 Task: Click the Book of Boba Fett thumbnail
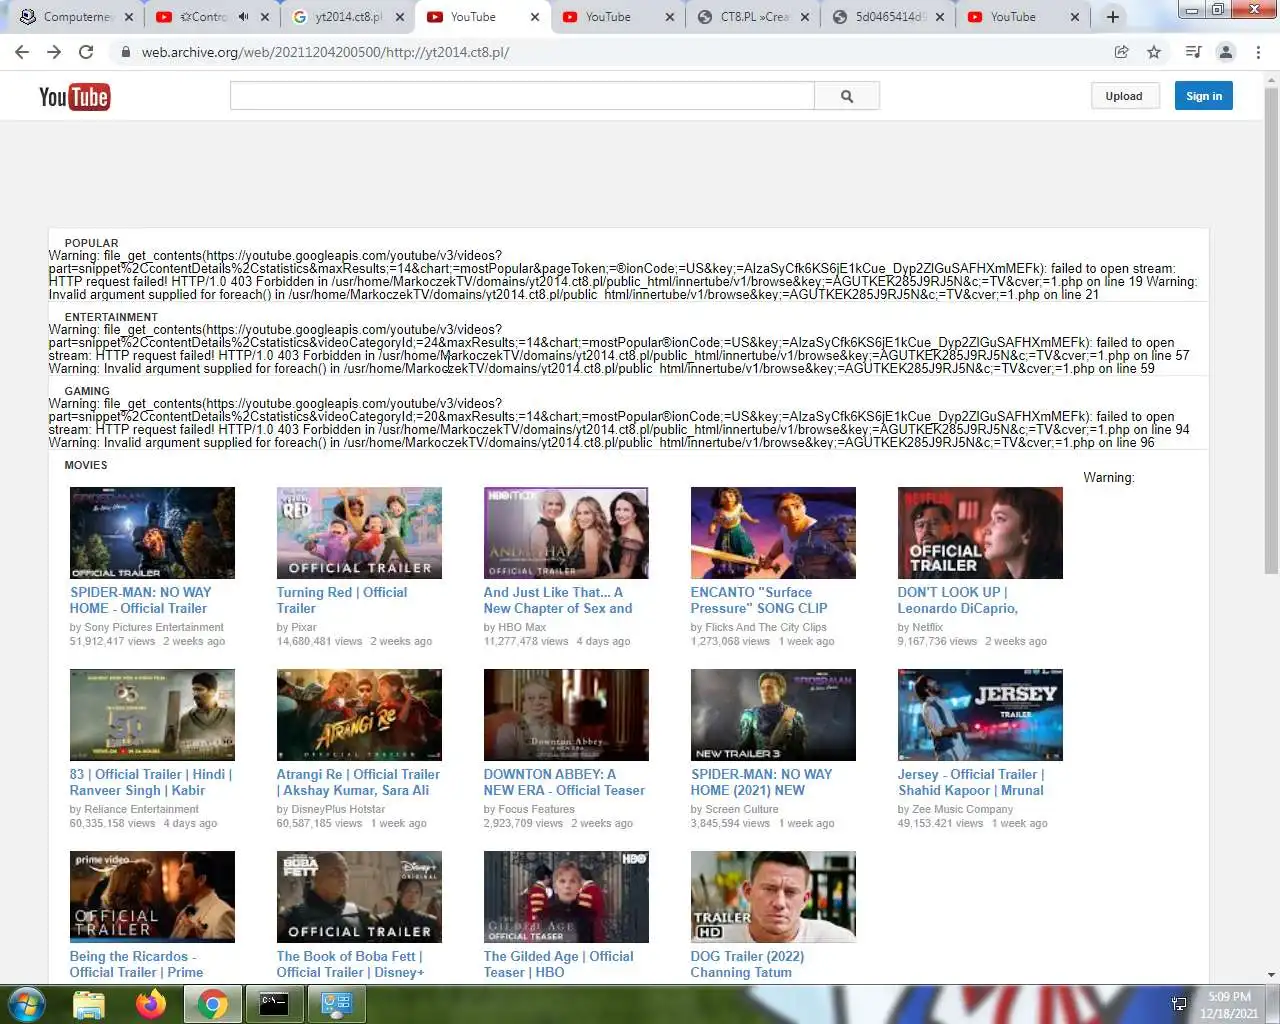(359, 897)
